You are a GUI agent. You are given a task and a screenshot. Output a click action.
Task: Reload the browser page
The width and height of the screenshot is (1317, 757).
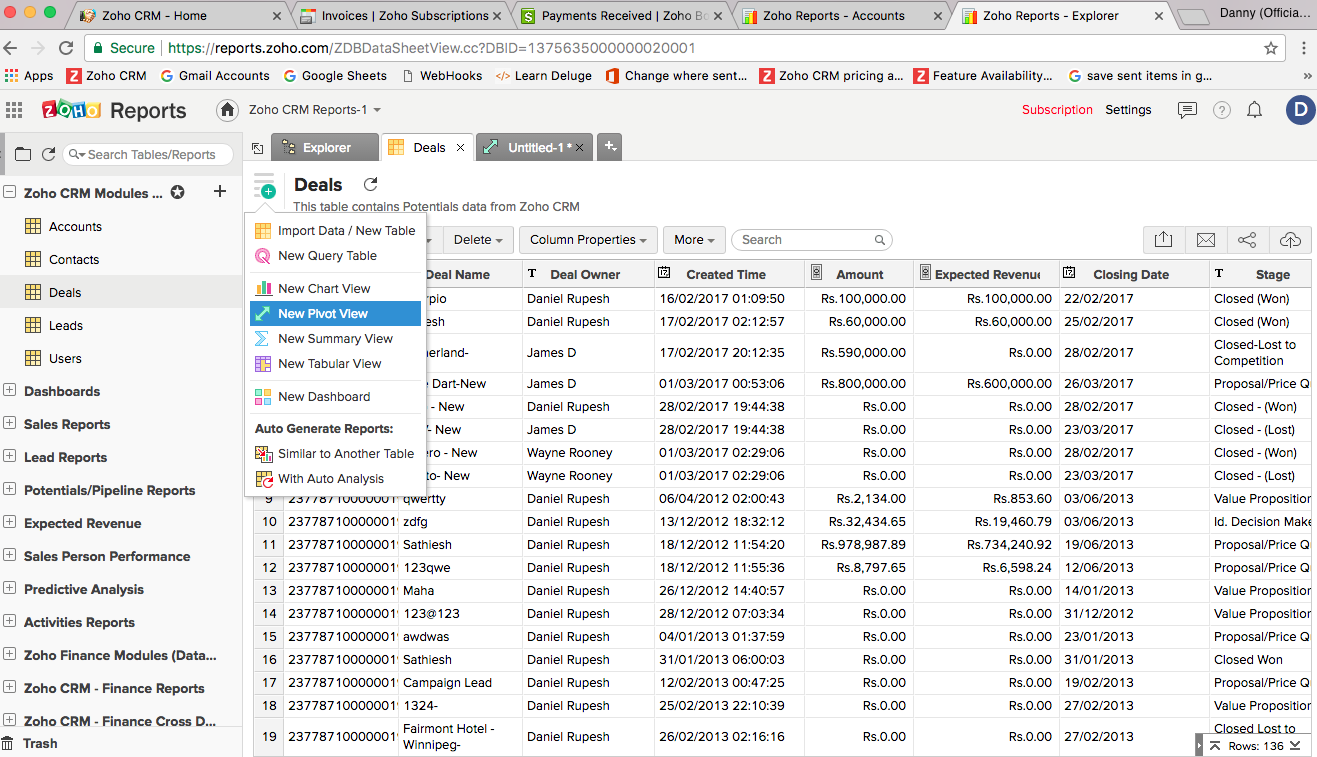(x=66, y=48)
